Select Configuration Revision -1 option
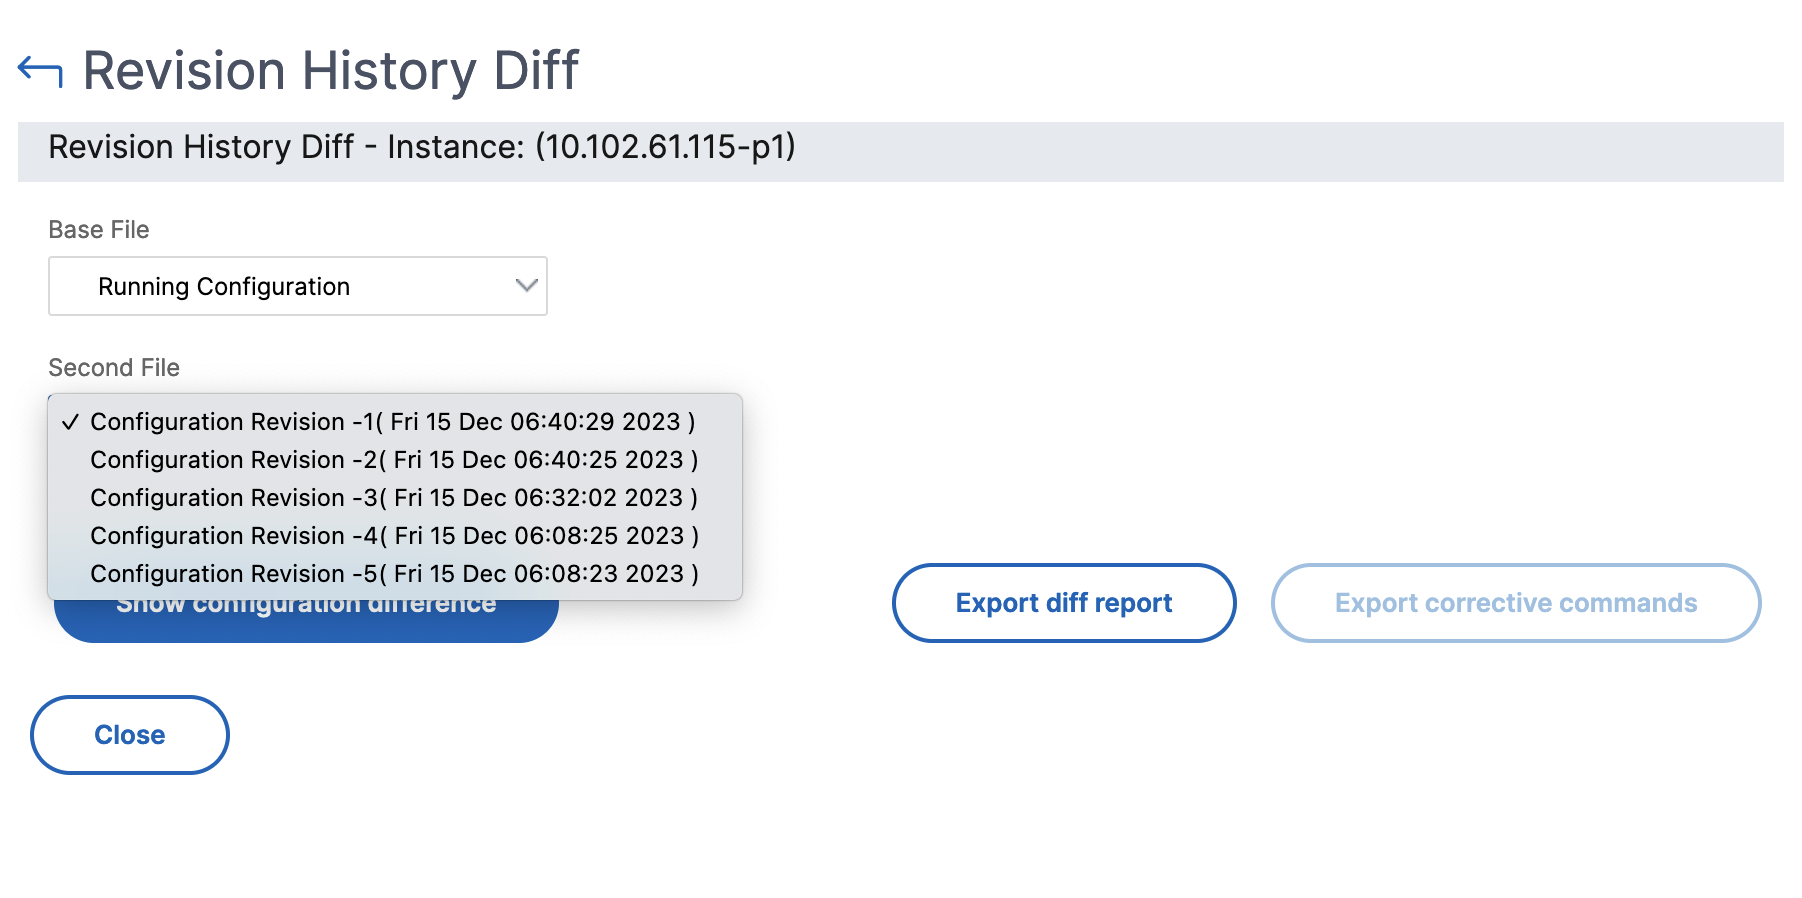 (x=395, y=422)
